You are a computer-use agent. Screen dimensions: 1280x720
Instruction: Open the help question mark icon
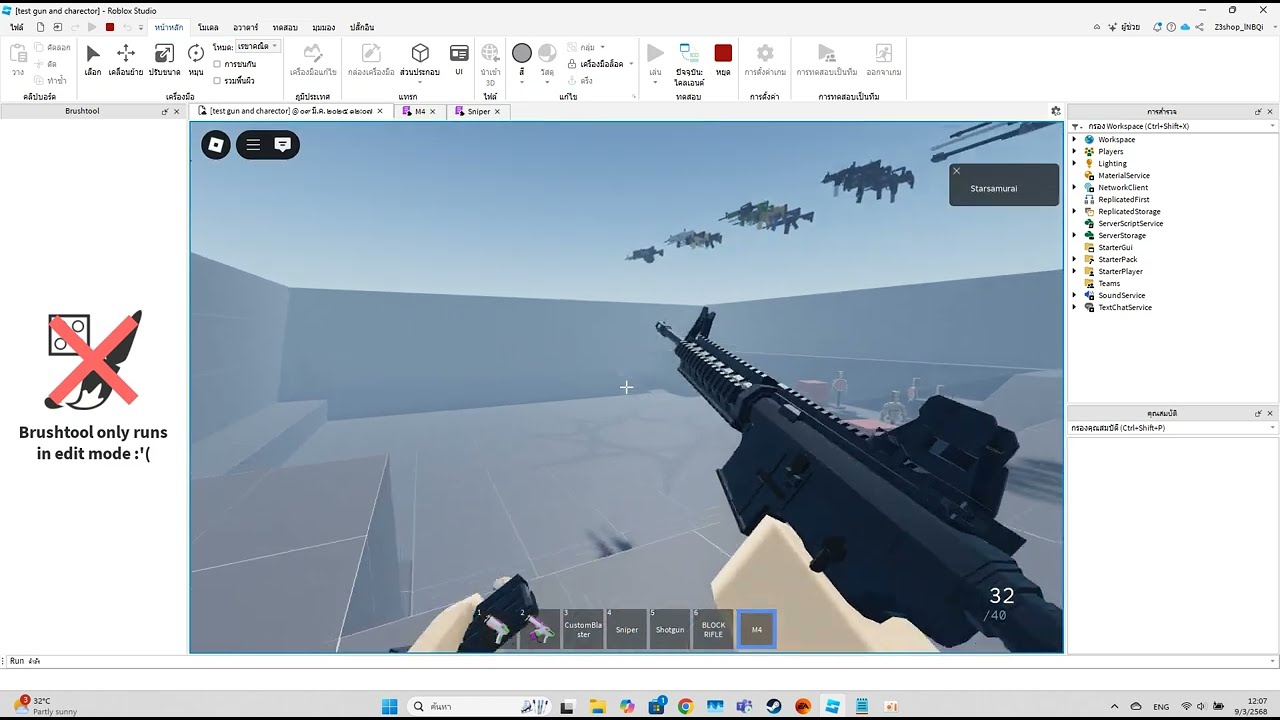[1171, 27]
